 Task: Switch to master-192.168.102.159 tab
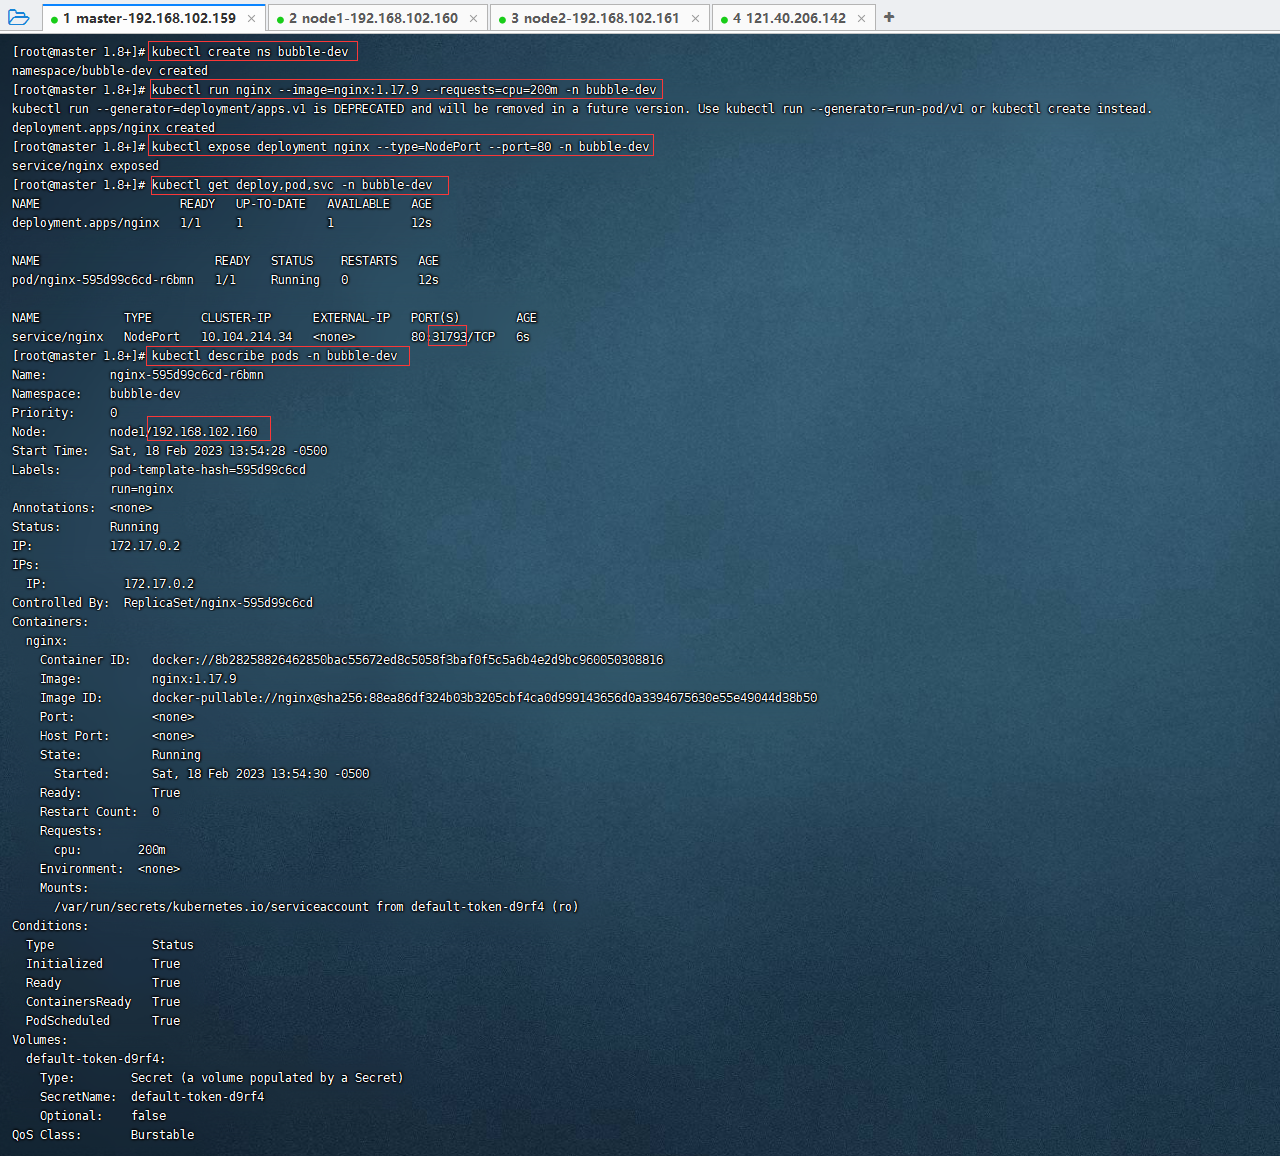(x=154, y=18)
